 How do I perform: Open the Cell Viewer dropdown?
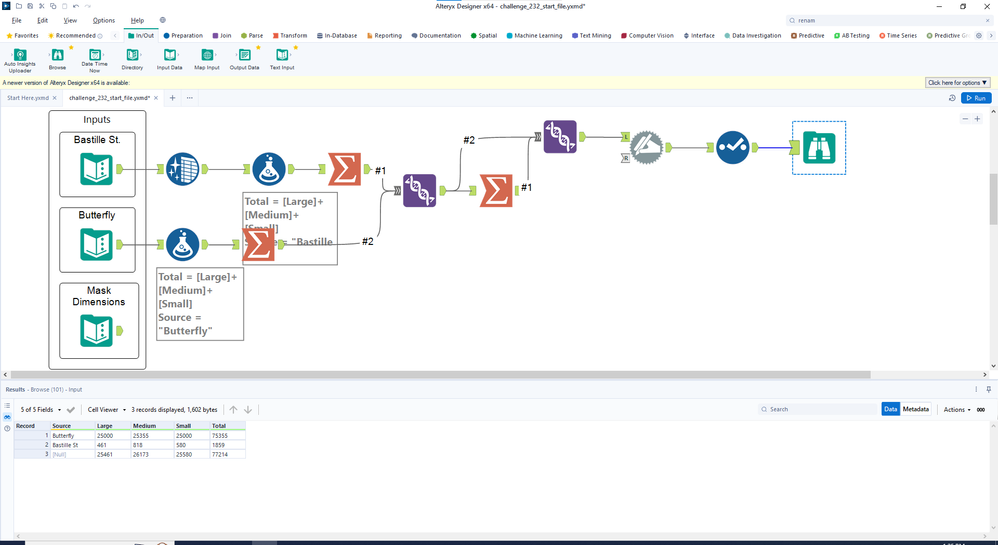[x=107, y=409]
